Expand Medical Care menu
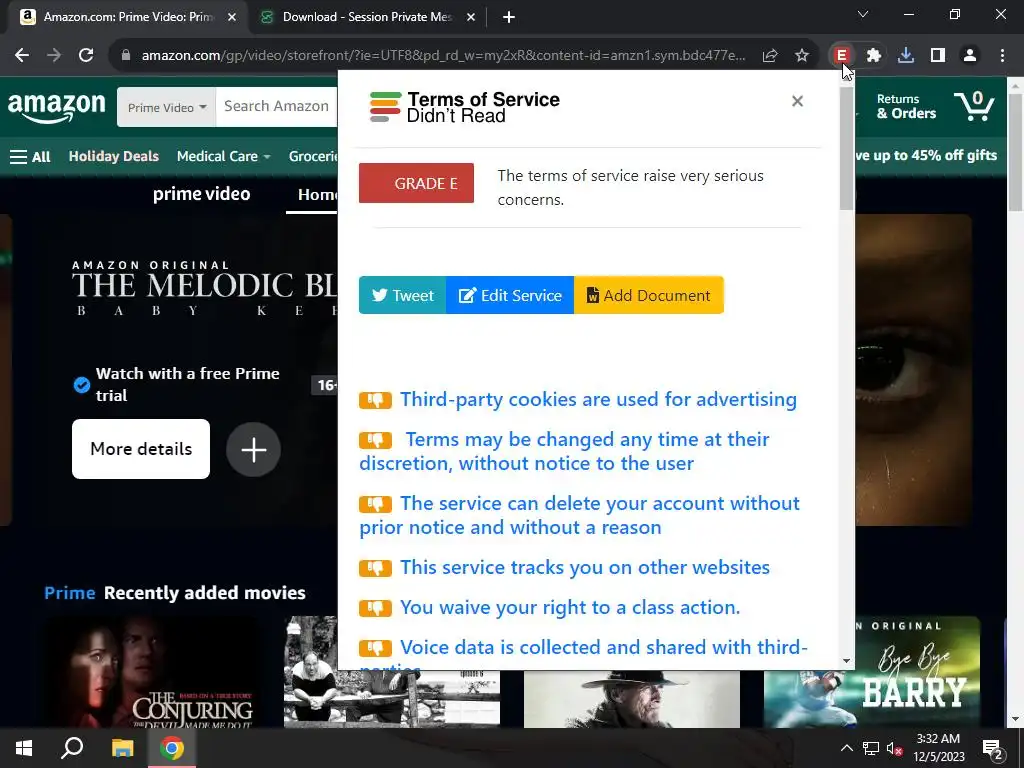The height and width of the screenshot is (768, 1024). coord(223,157)
